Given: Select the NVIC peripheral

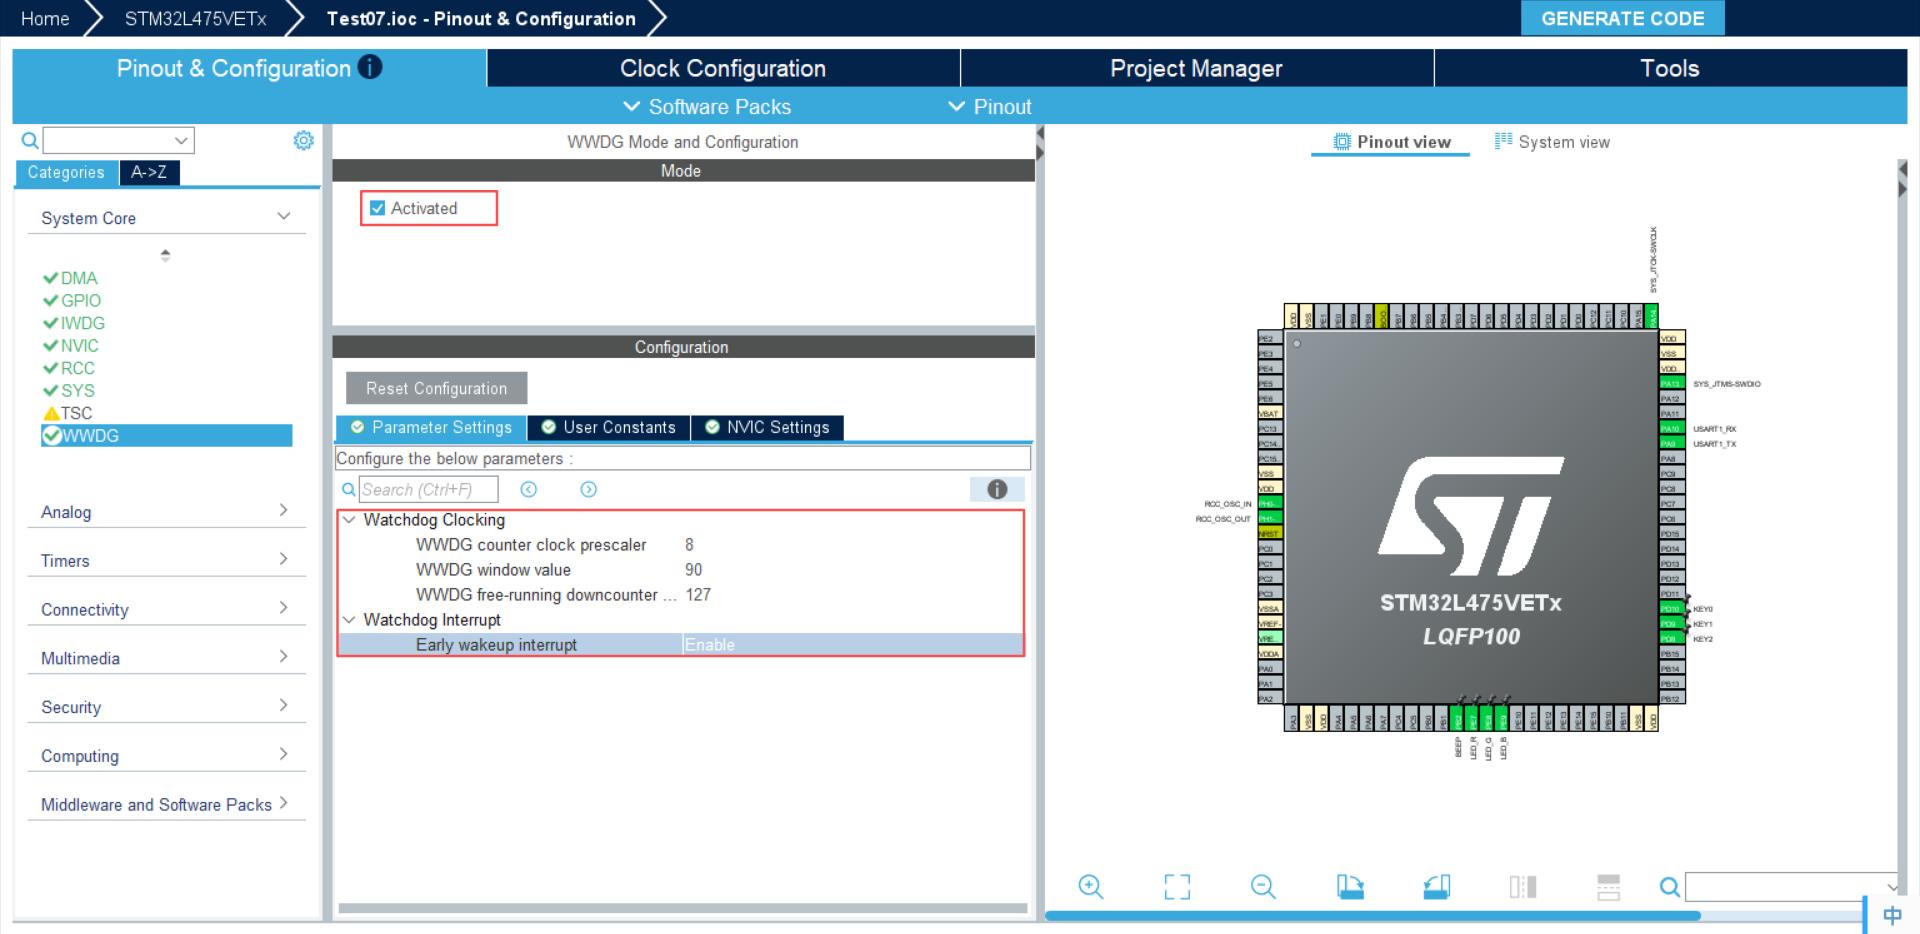Looking at the screenshot, I should [79, 346].
